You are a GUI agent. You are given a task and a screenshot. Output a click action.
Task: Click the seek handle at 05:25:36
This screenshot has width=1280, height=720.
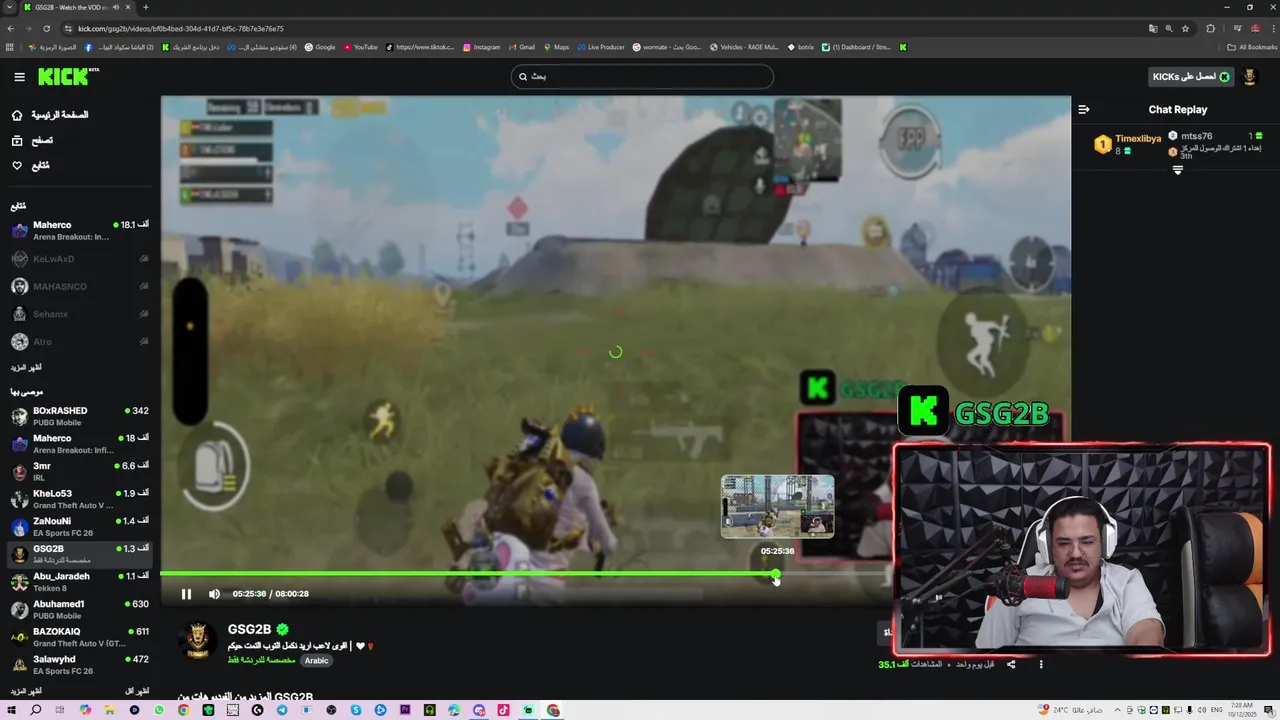pos(776,574)
